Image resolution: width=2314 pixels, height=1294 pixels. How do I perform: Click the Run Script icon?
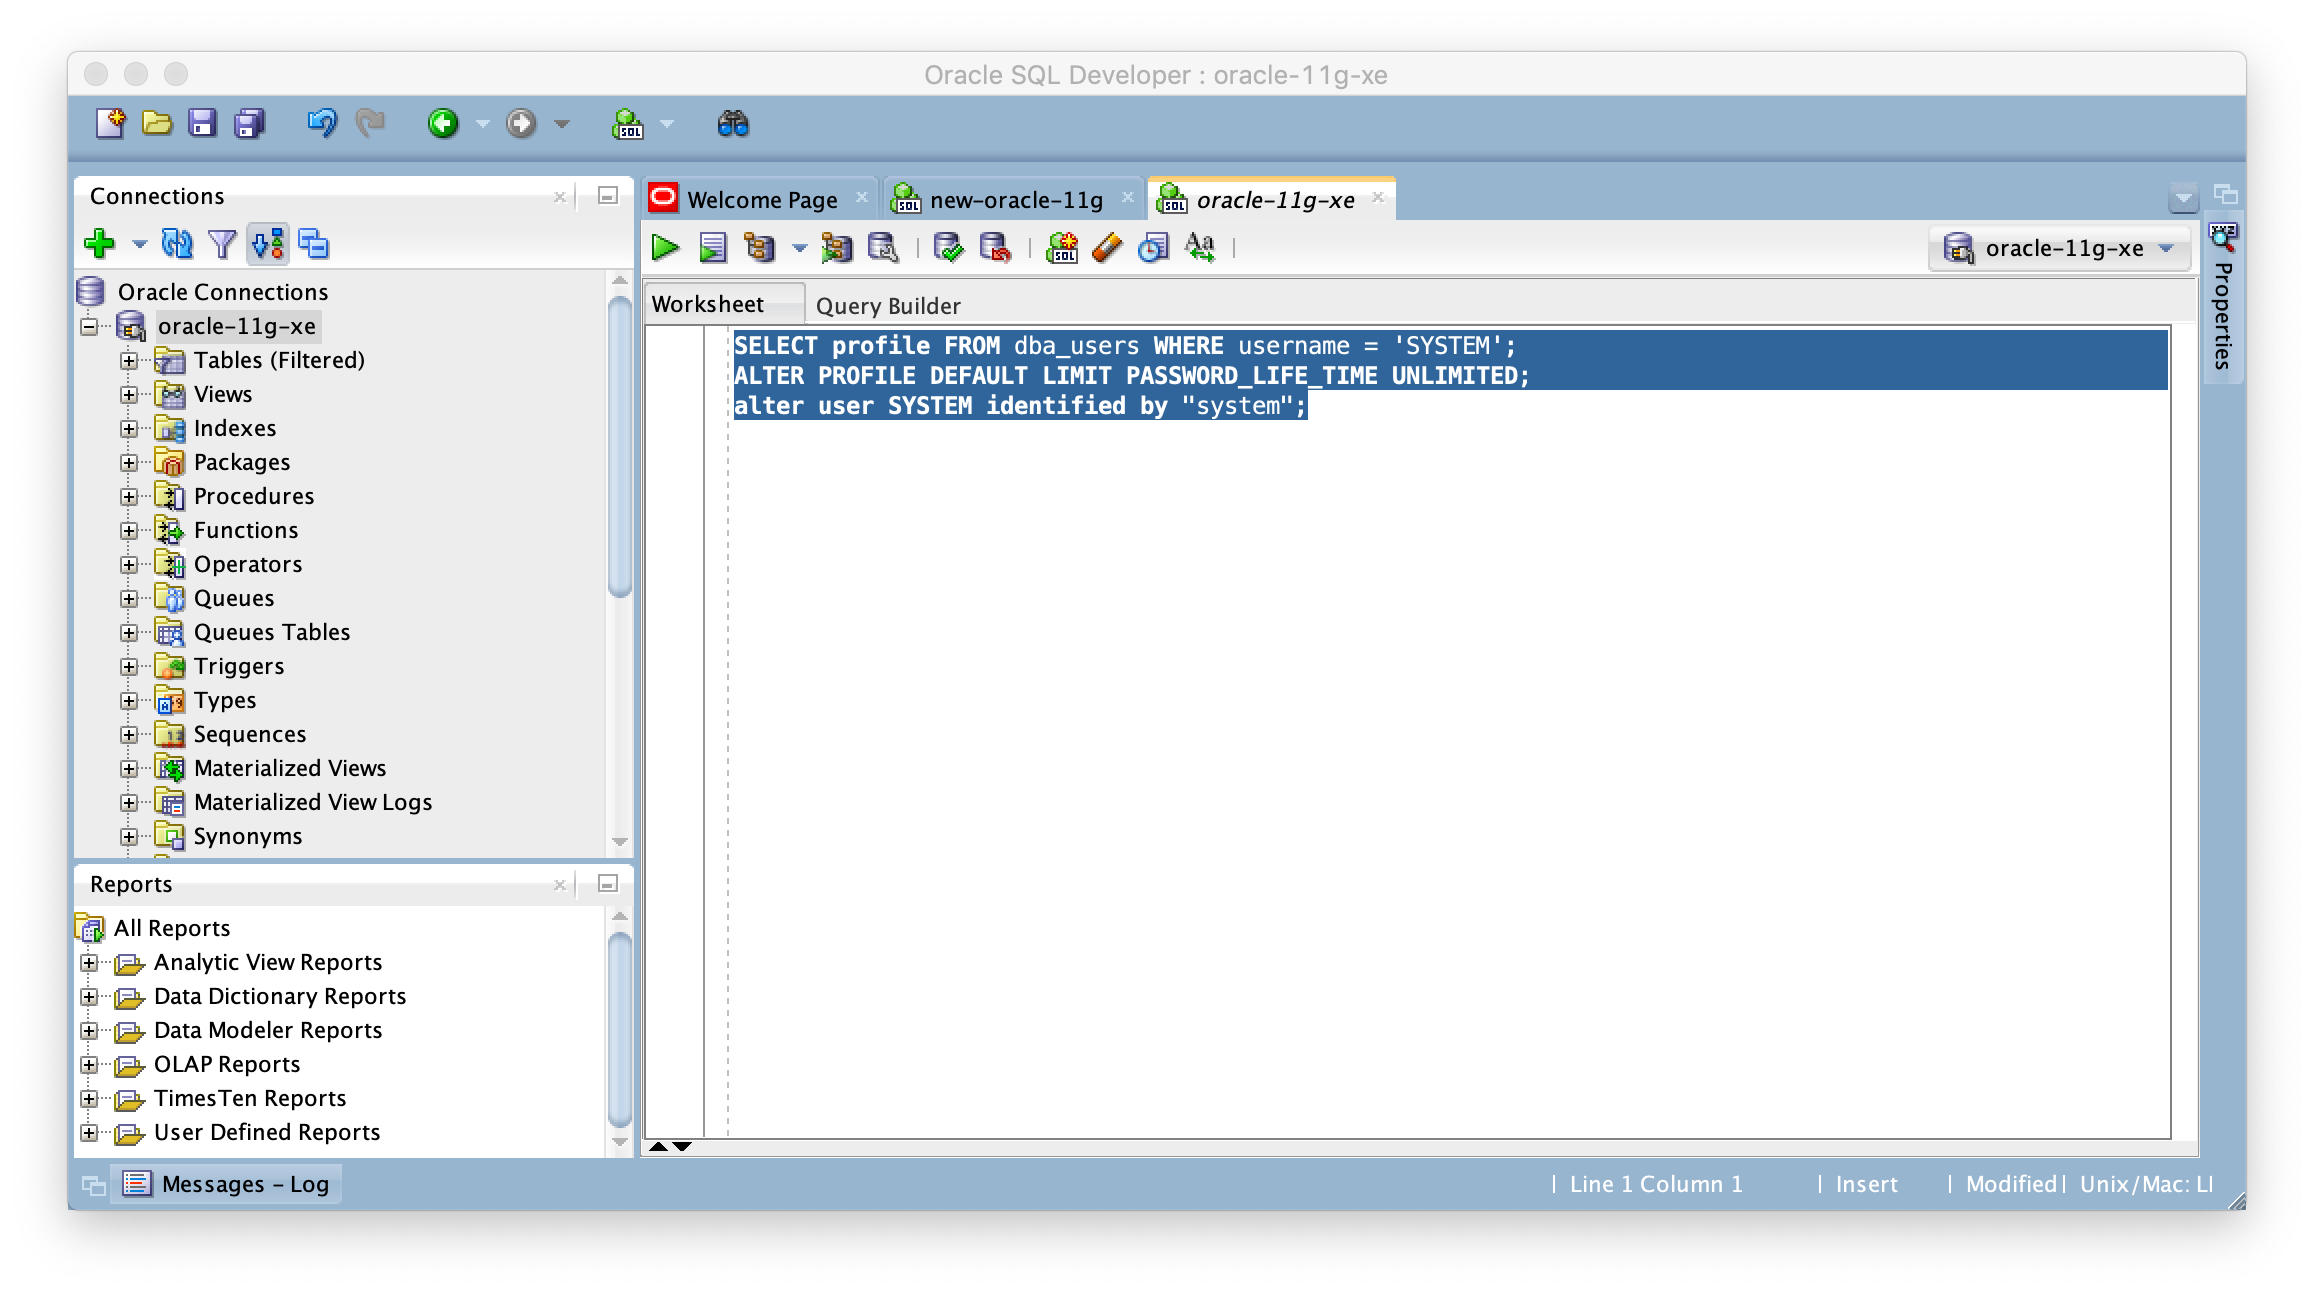(712, 247)
